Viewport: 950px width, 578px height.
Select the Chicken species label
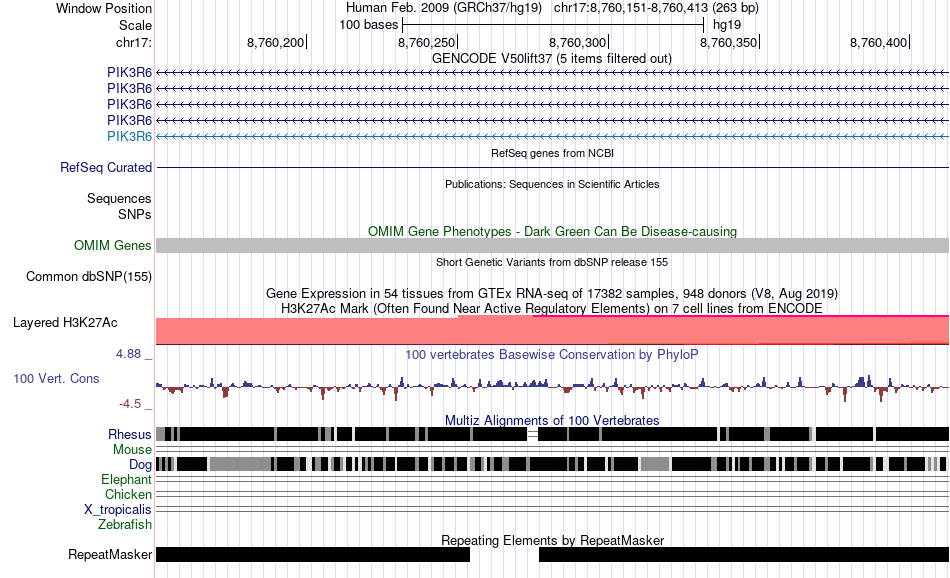128,494
